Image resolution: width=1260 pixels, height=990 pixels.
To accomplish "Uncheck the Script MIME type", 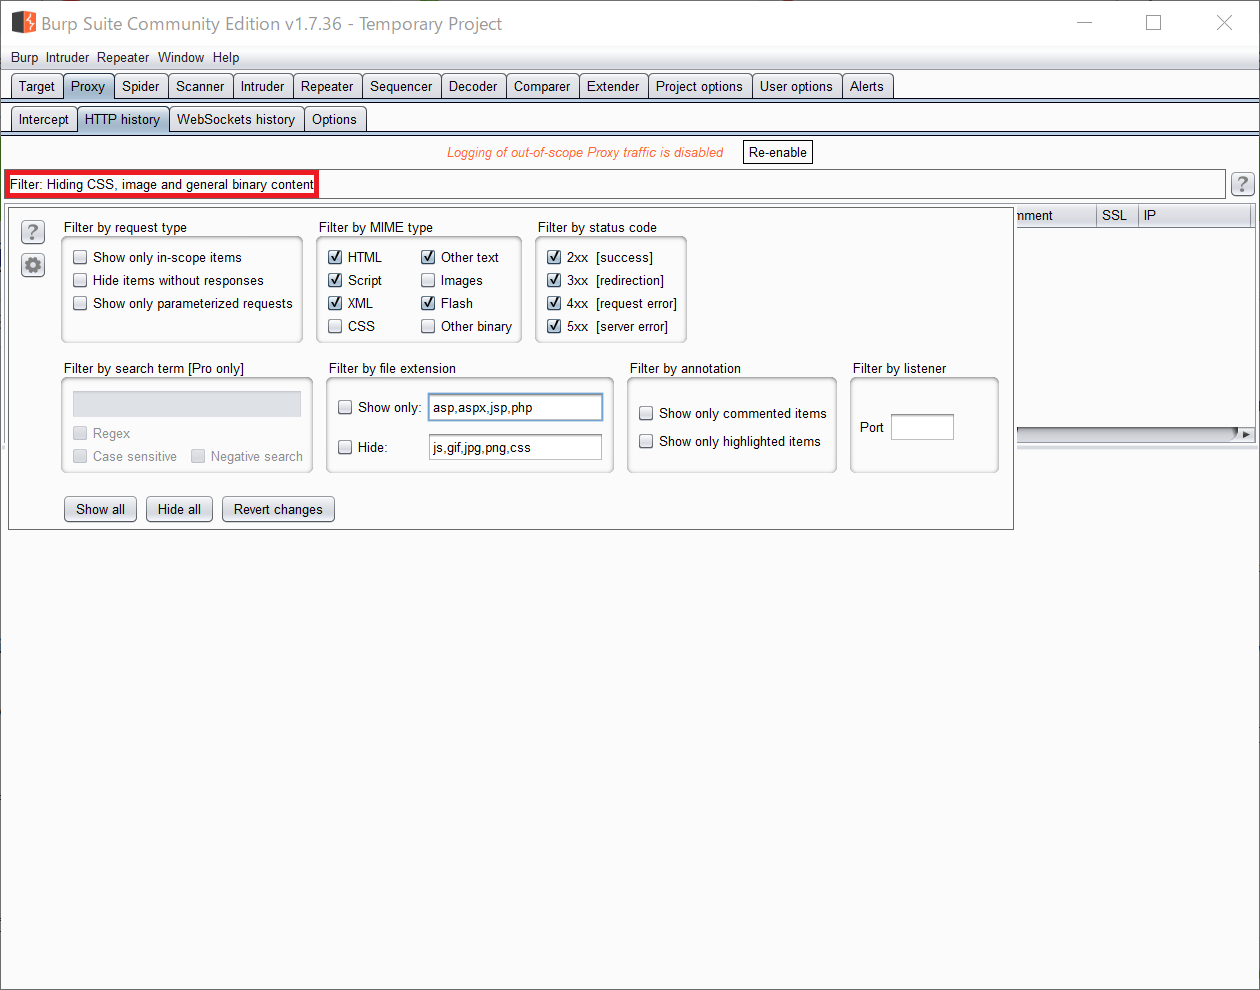I will tap(335, 280).
